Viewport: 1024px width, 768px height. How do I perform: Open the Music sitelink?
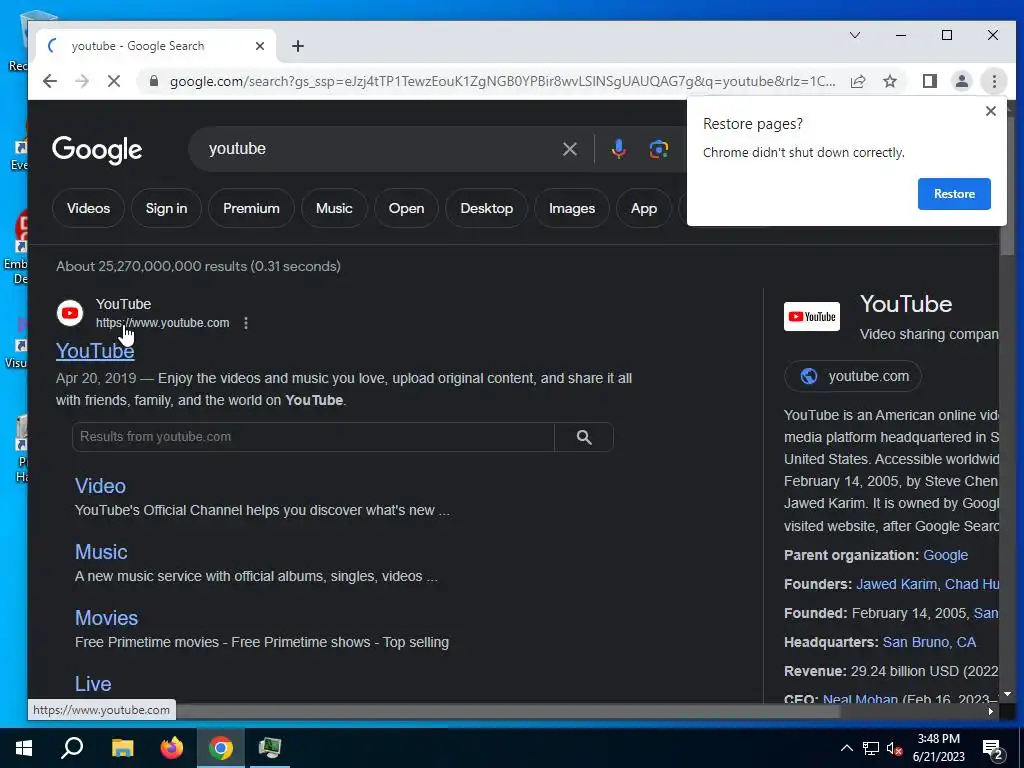pyautogui.click(x=101, y=552)
